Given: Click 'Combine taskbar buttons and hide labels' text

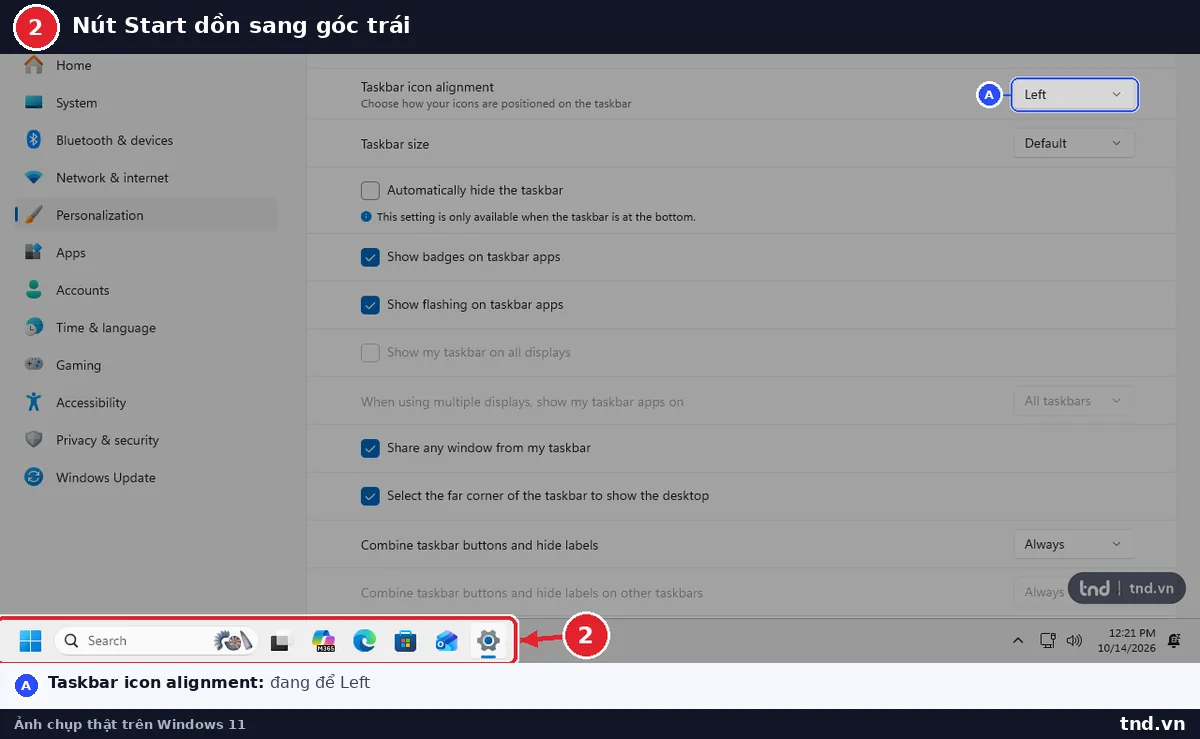Looking at the screenshot, I should click(480, 545).
